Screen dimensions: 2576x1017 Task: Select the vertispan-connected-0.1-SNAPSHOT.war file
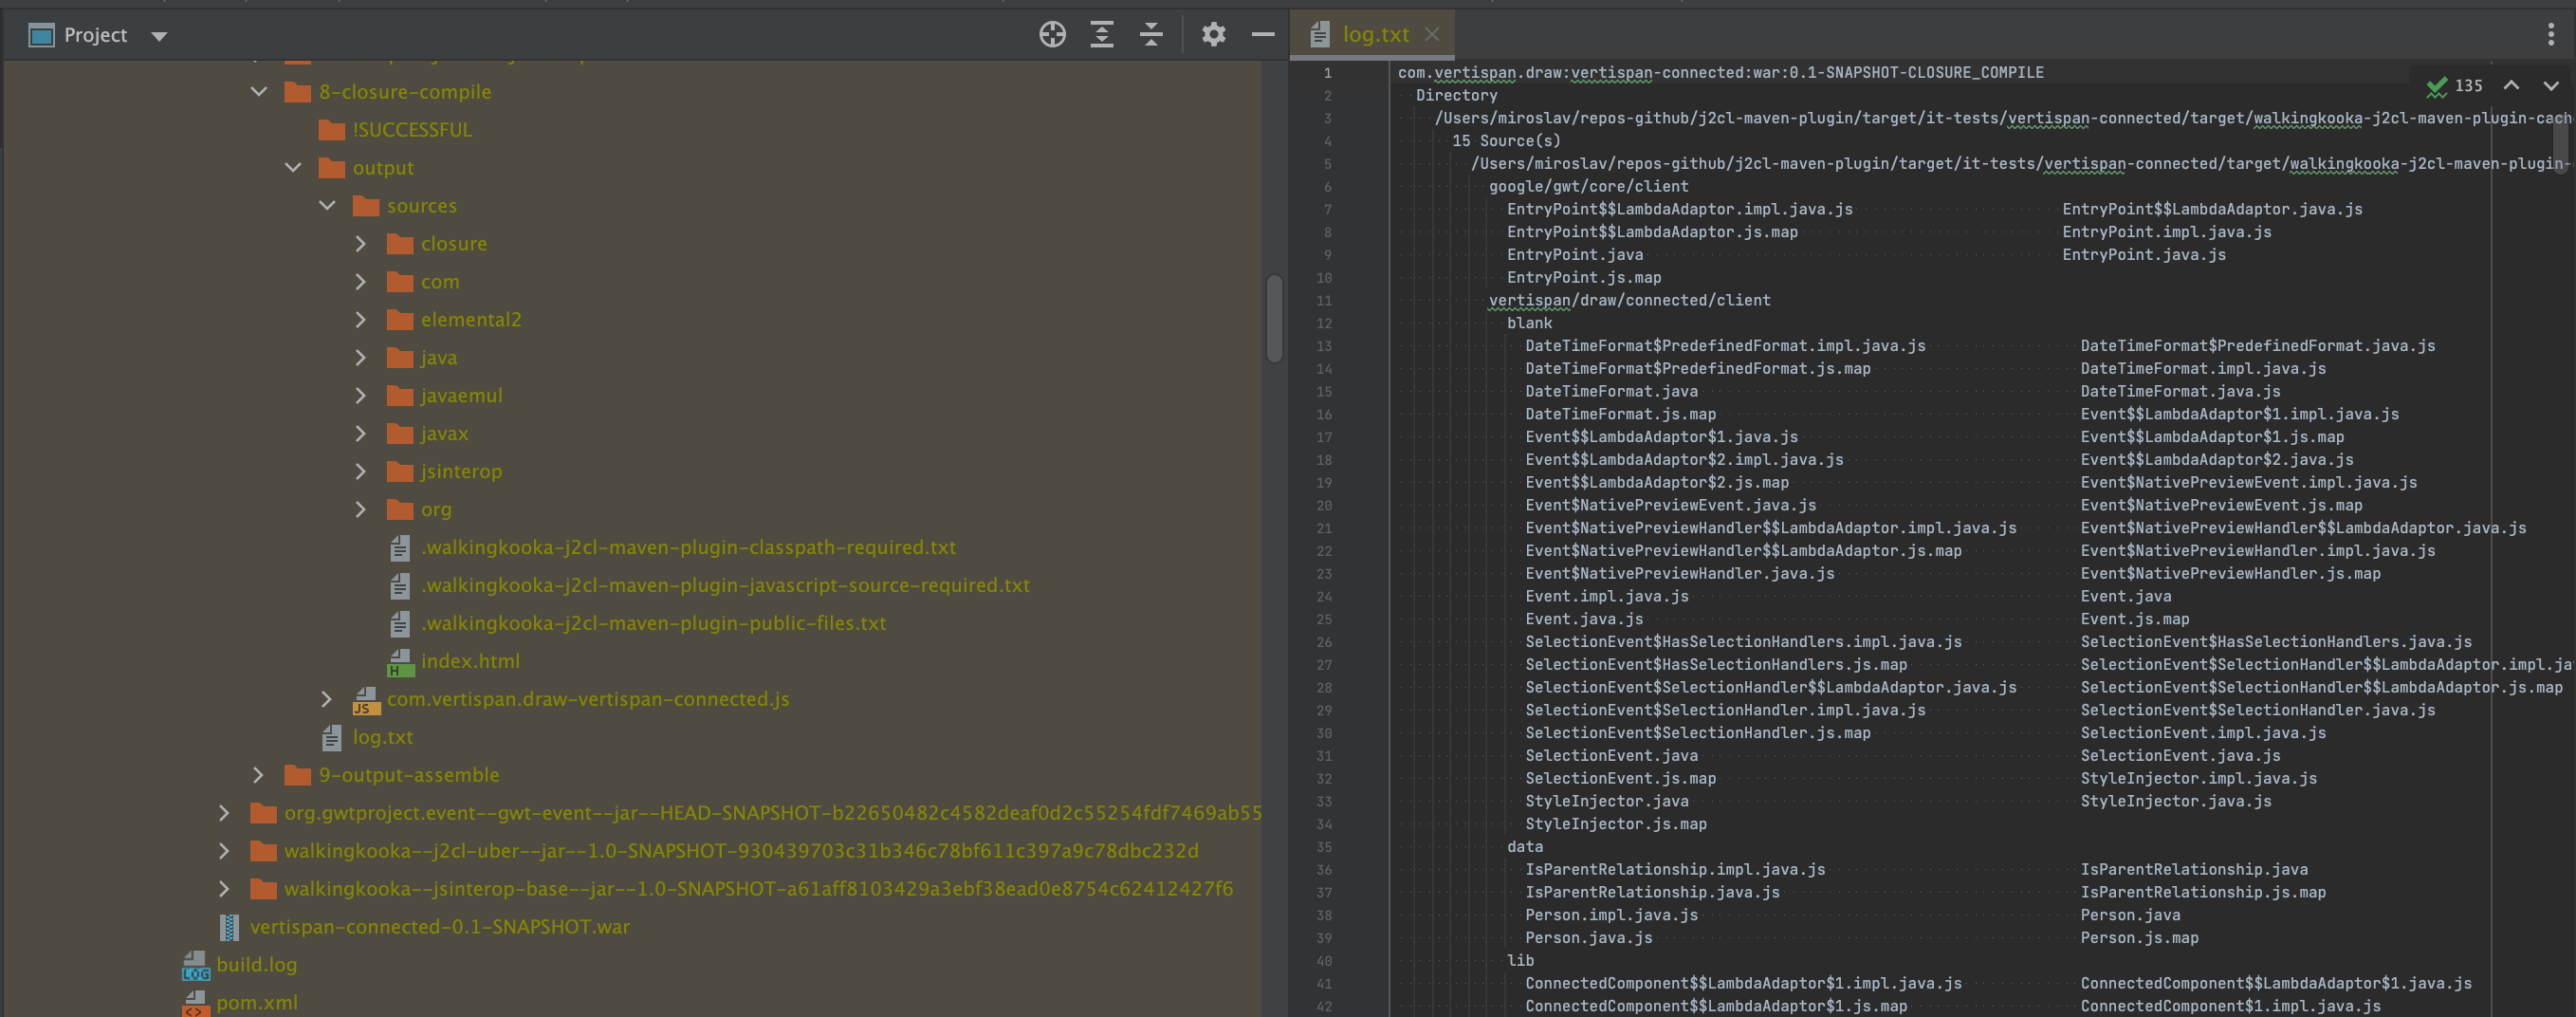click(440, 927)
